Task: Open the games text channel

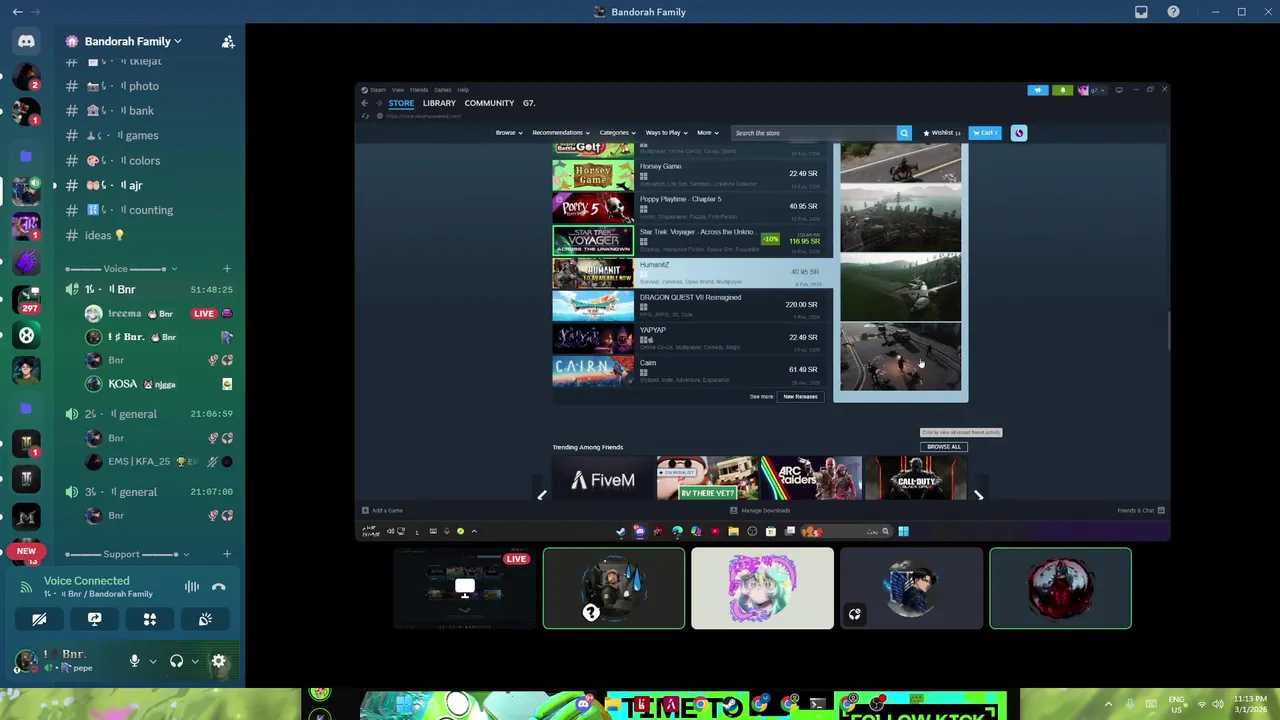Action: coord(150,136)
